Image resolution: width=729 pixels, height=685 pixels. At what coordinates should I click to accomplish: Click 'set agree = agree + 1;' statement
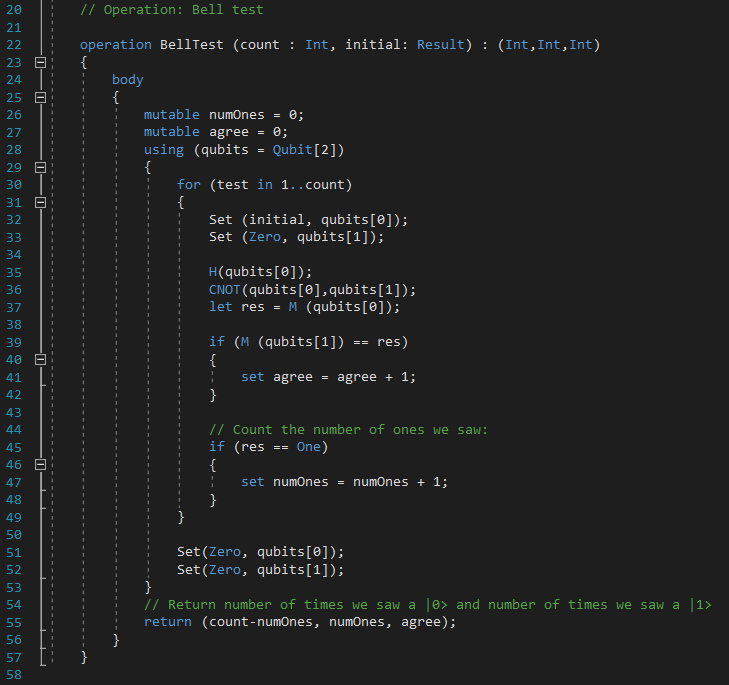pos(328,377)
